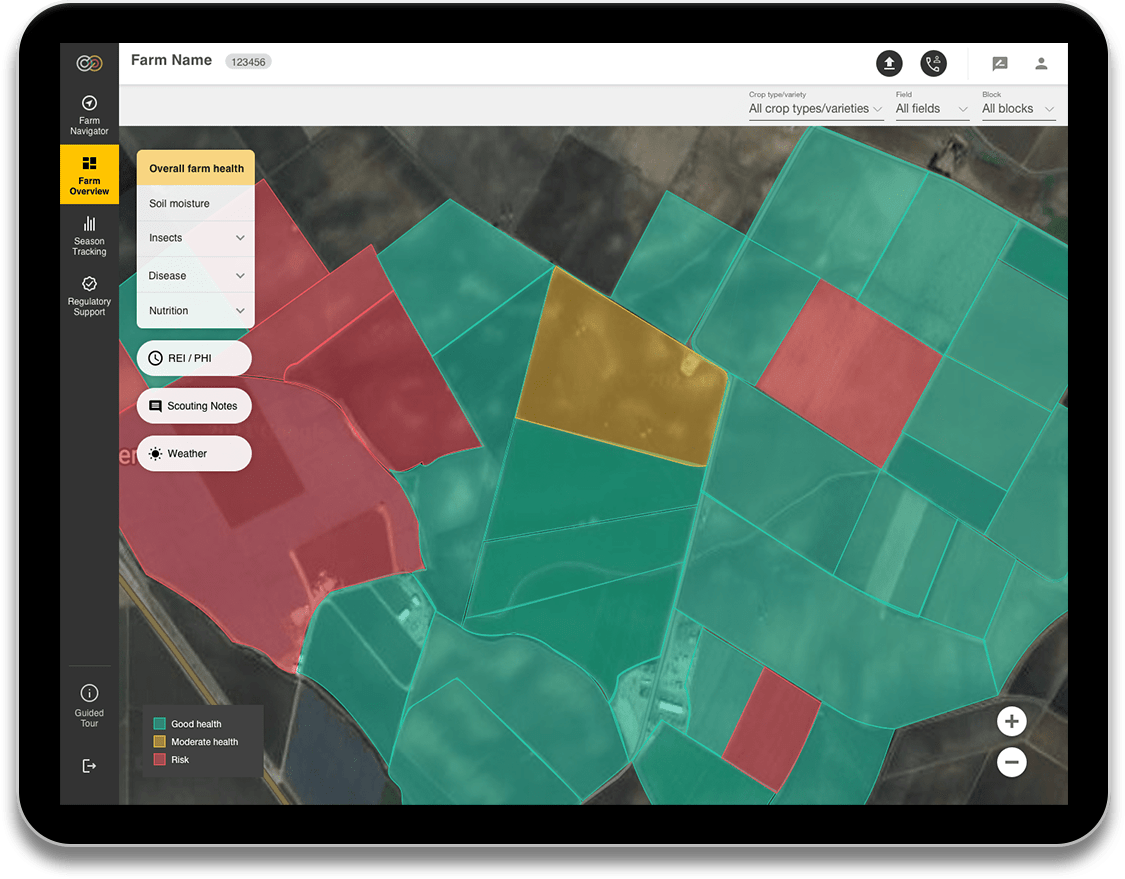Select Soil moisture layer
1125x879 pixels.
[196, 203]
